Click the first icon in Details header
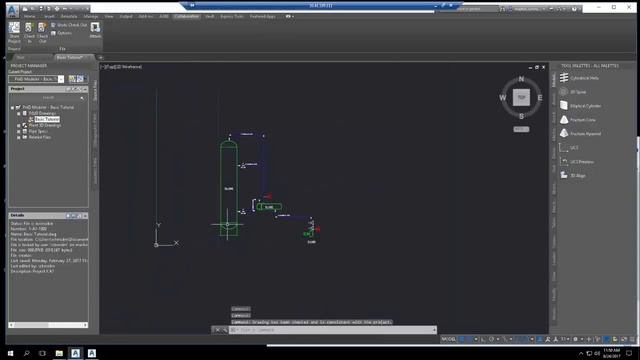 [x=68, y=216]
